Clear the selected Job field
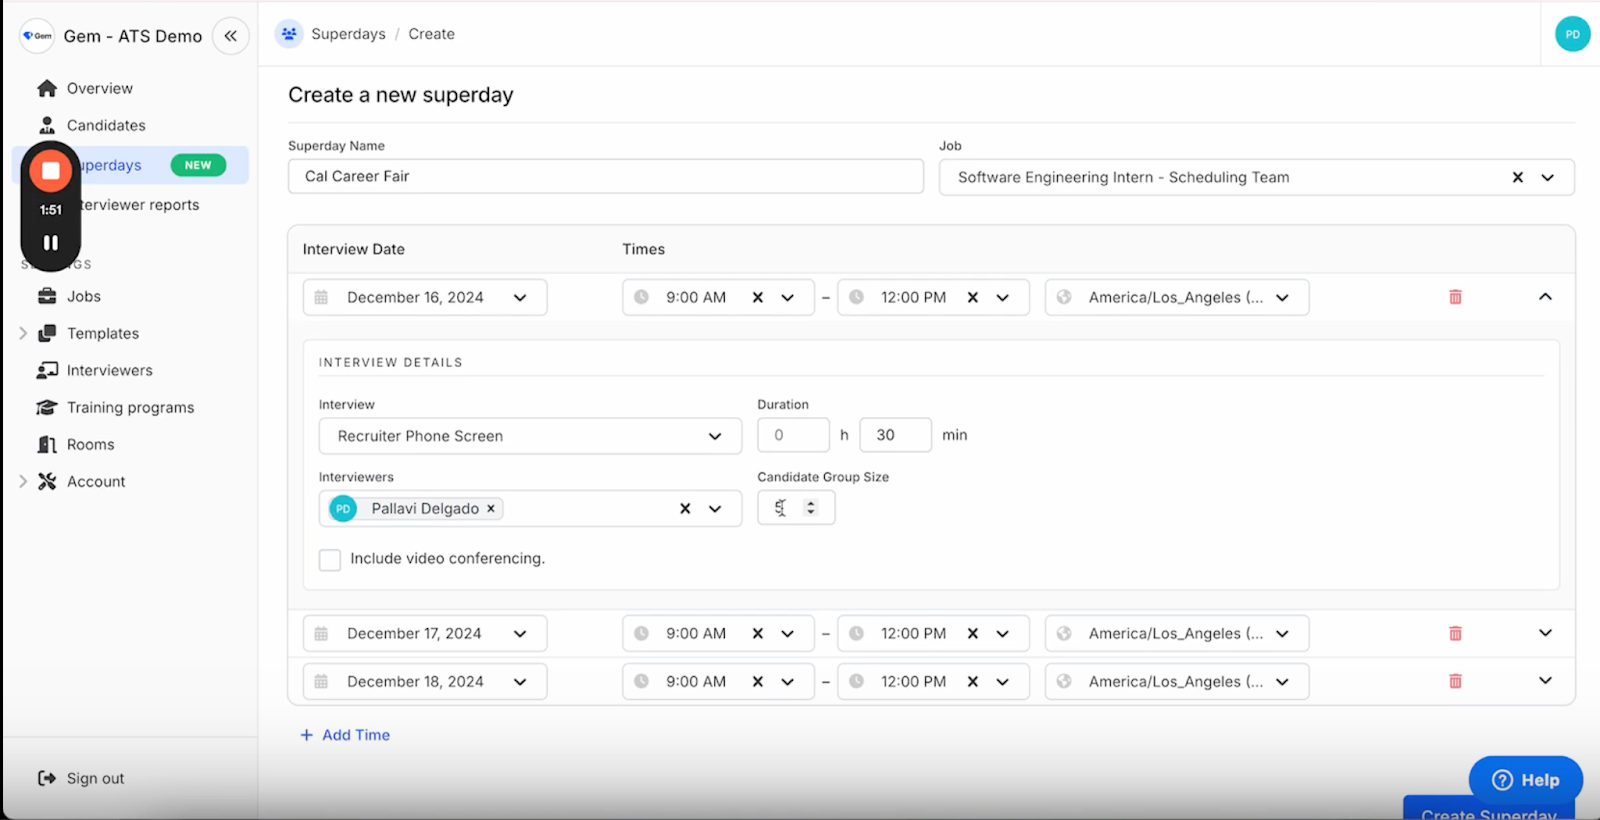 click(1517, 177)
